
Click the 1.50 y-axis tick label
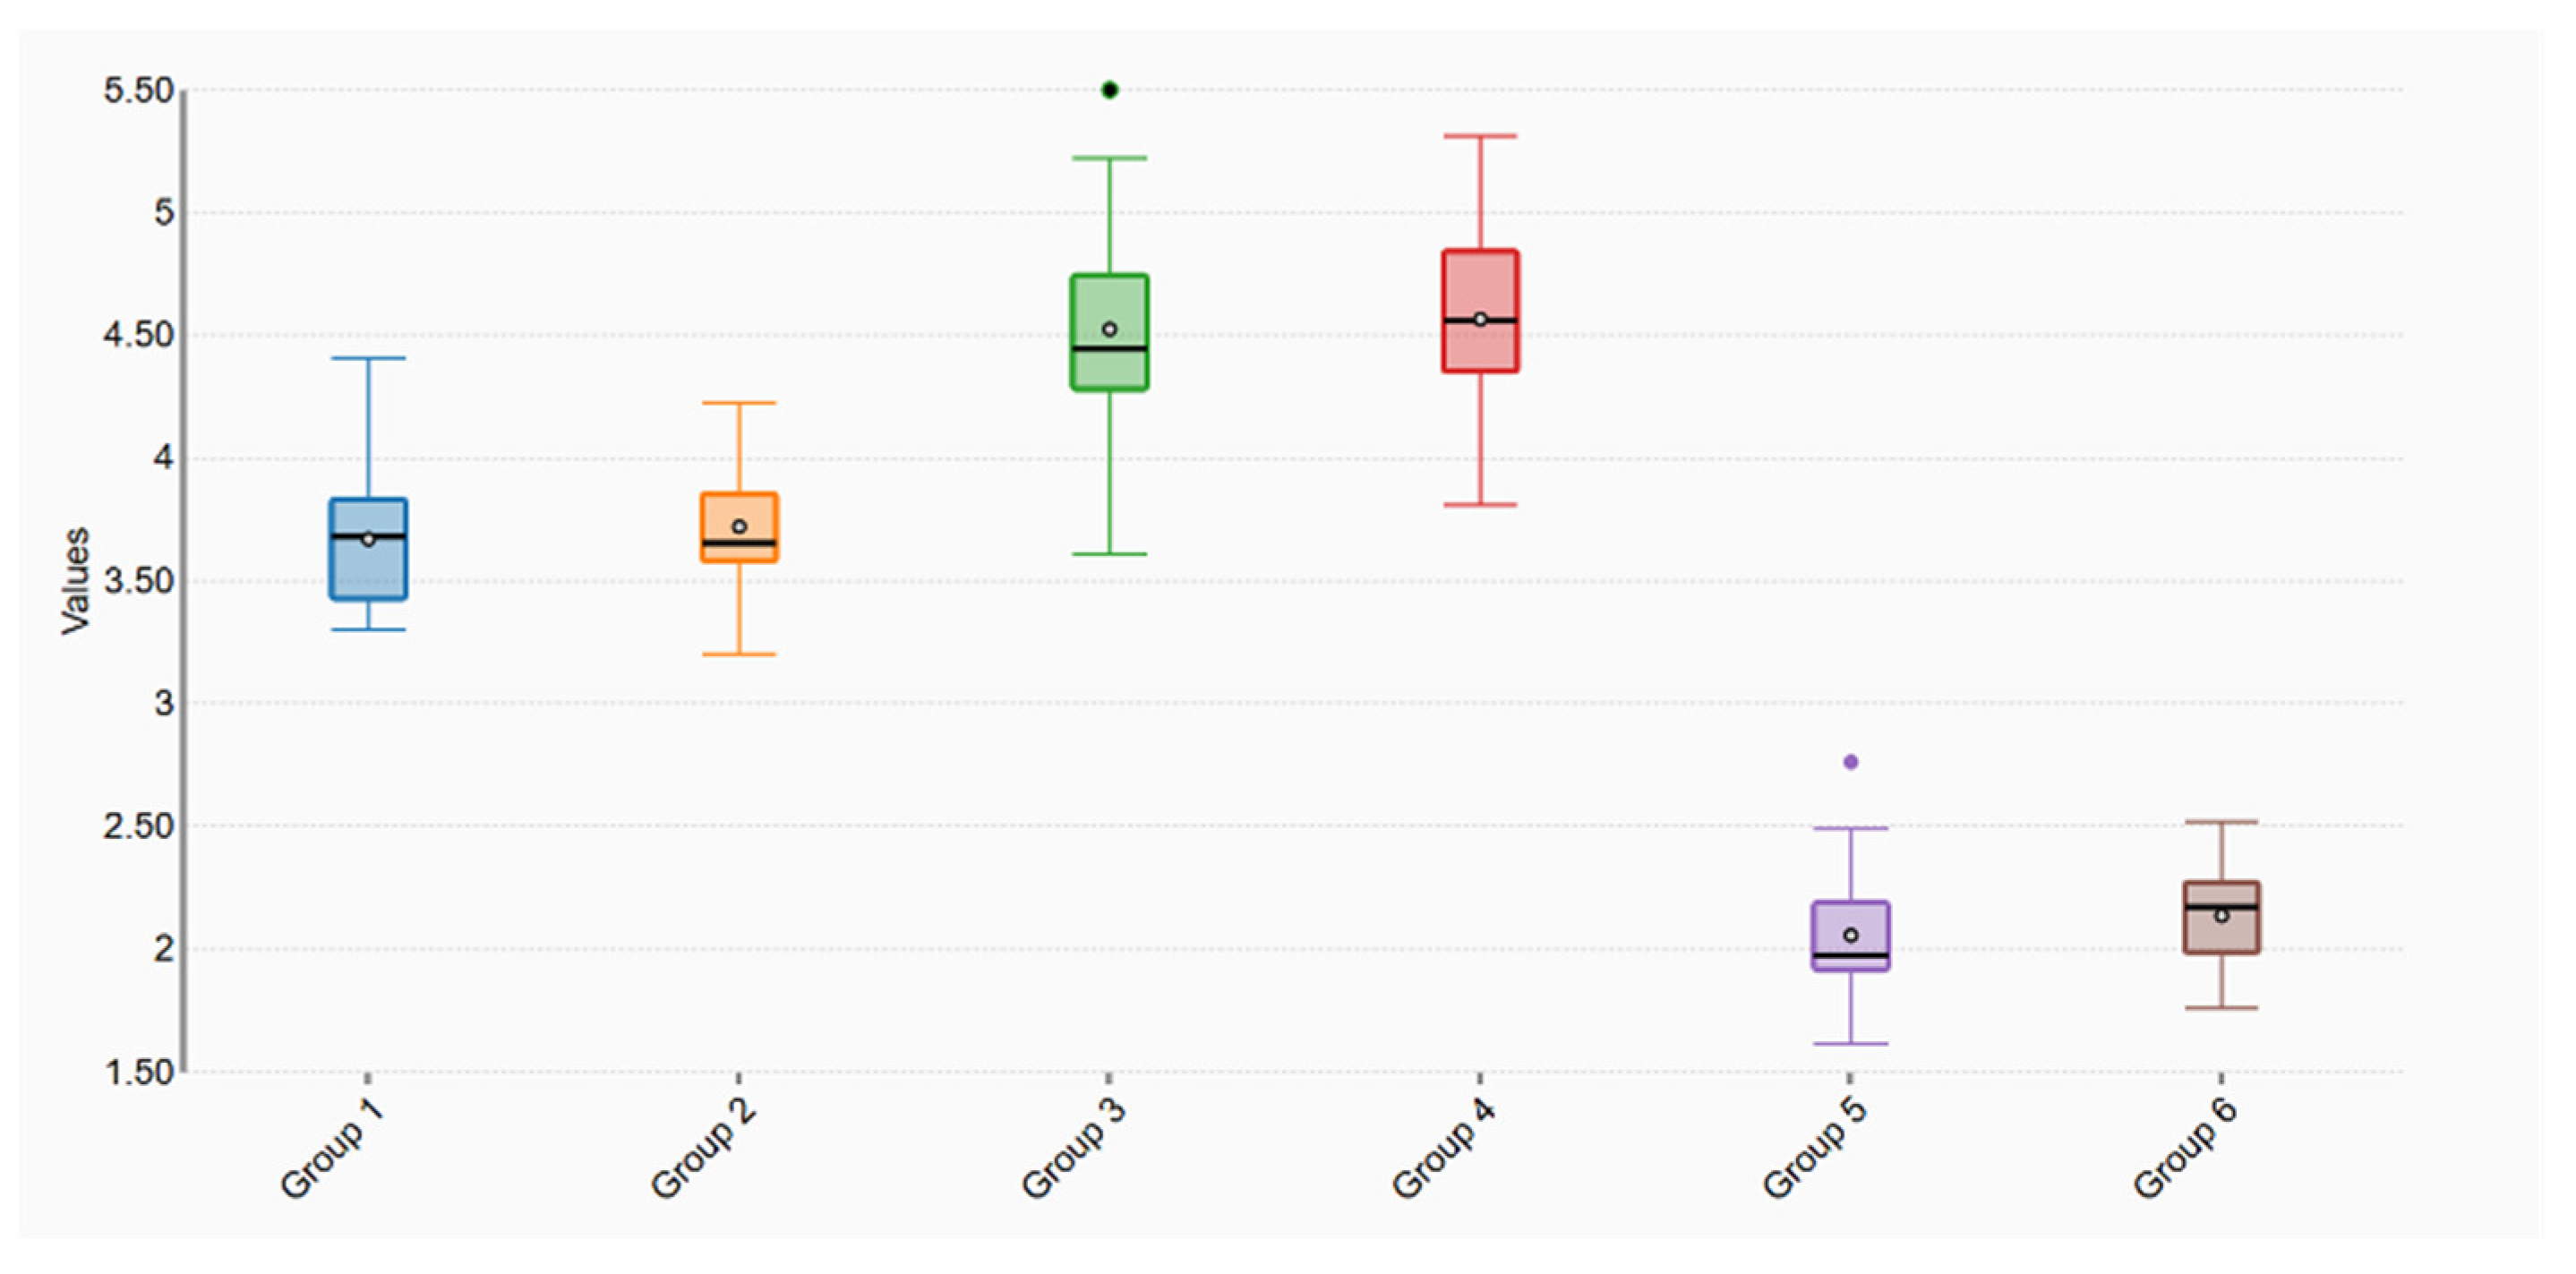tap(139, 1072)
